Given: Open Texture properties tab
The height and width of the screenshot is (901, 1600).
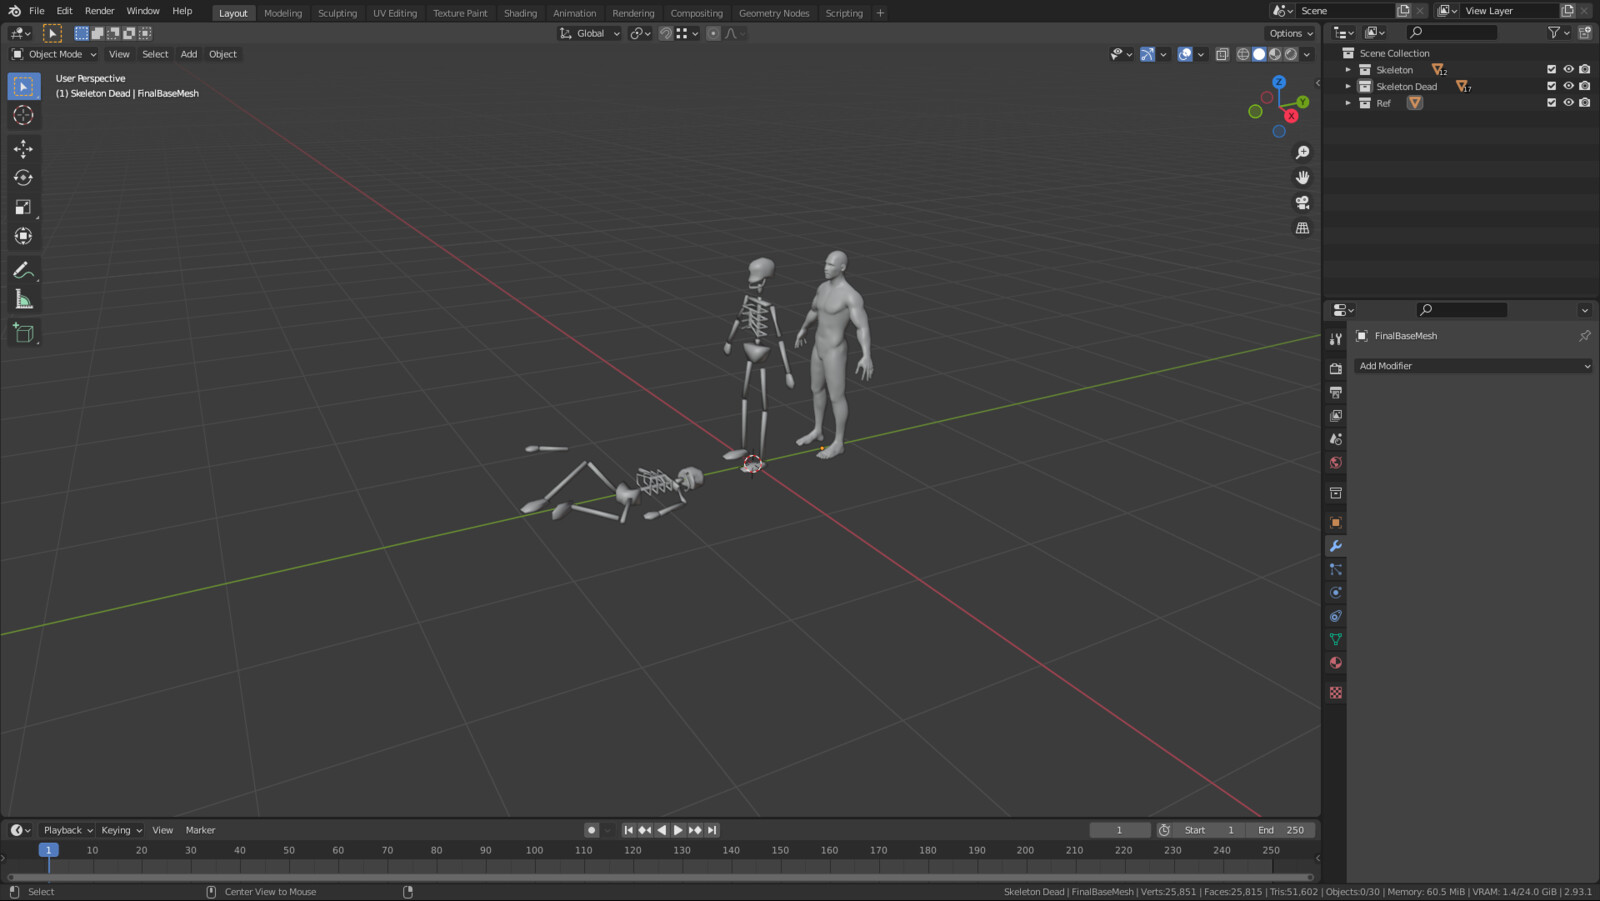Looking at the screenshot, I should tap(1336, 692).
